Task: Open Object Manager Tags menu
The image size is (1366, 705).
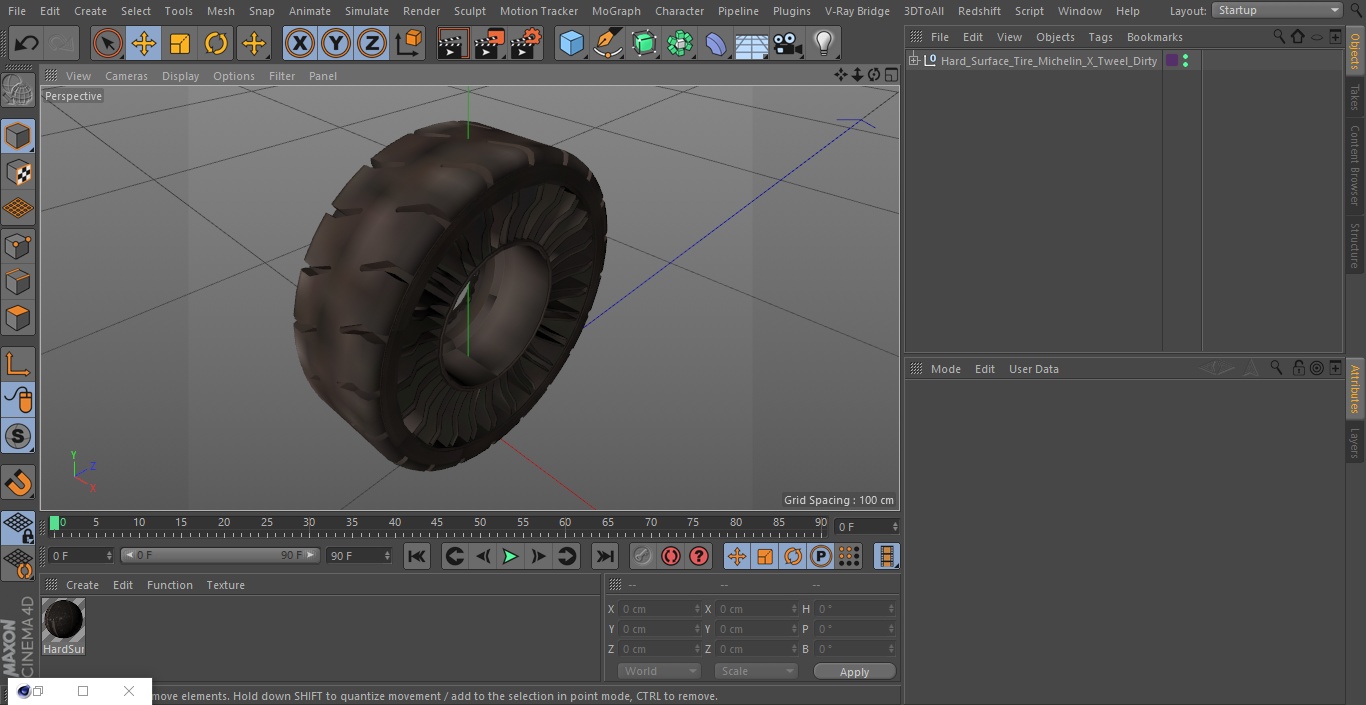Action: [x=1100, y=37]
